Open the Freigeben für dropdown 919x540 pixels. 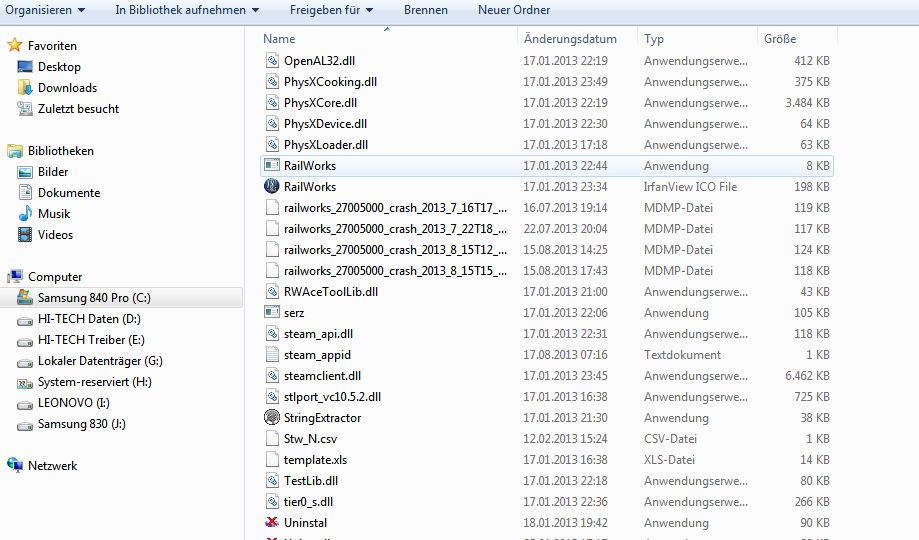click(x=331, y=10)
